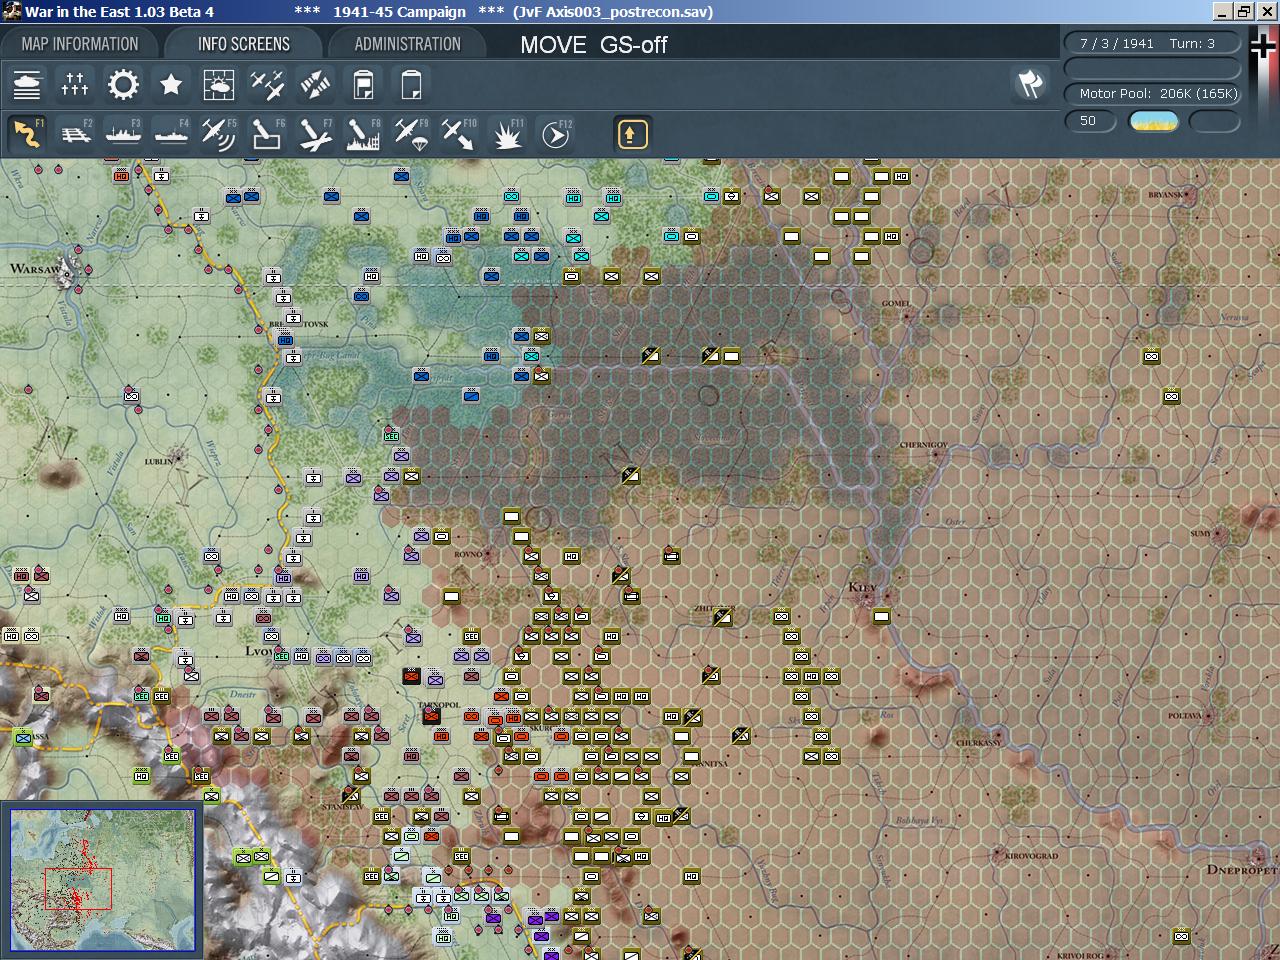
Task: Click the Sumy city label on map
Action: pyautogui.click(x=1200, y=534)
